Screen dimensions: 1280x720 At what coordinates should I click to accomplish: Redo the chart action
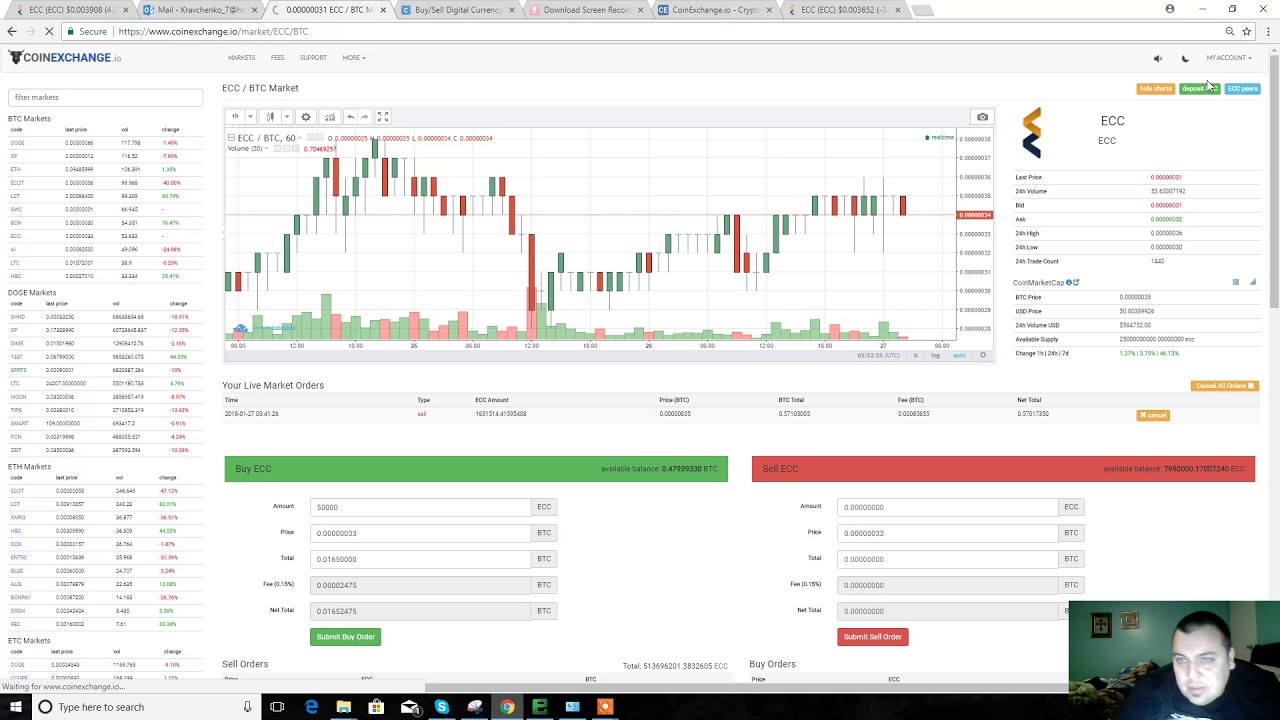pyautogui.click(x=364, y=117)
